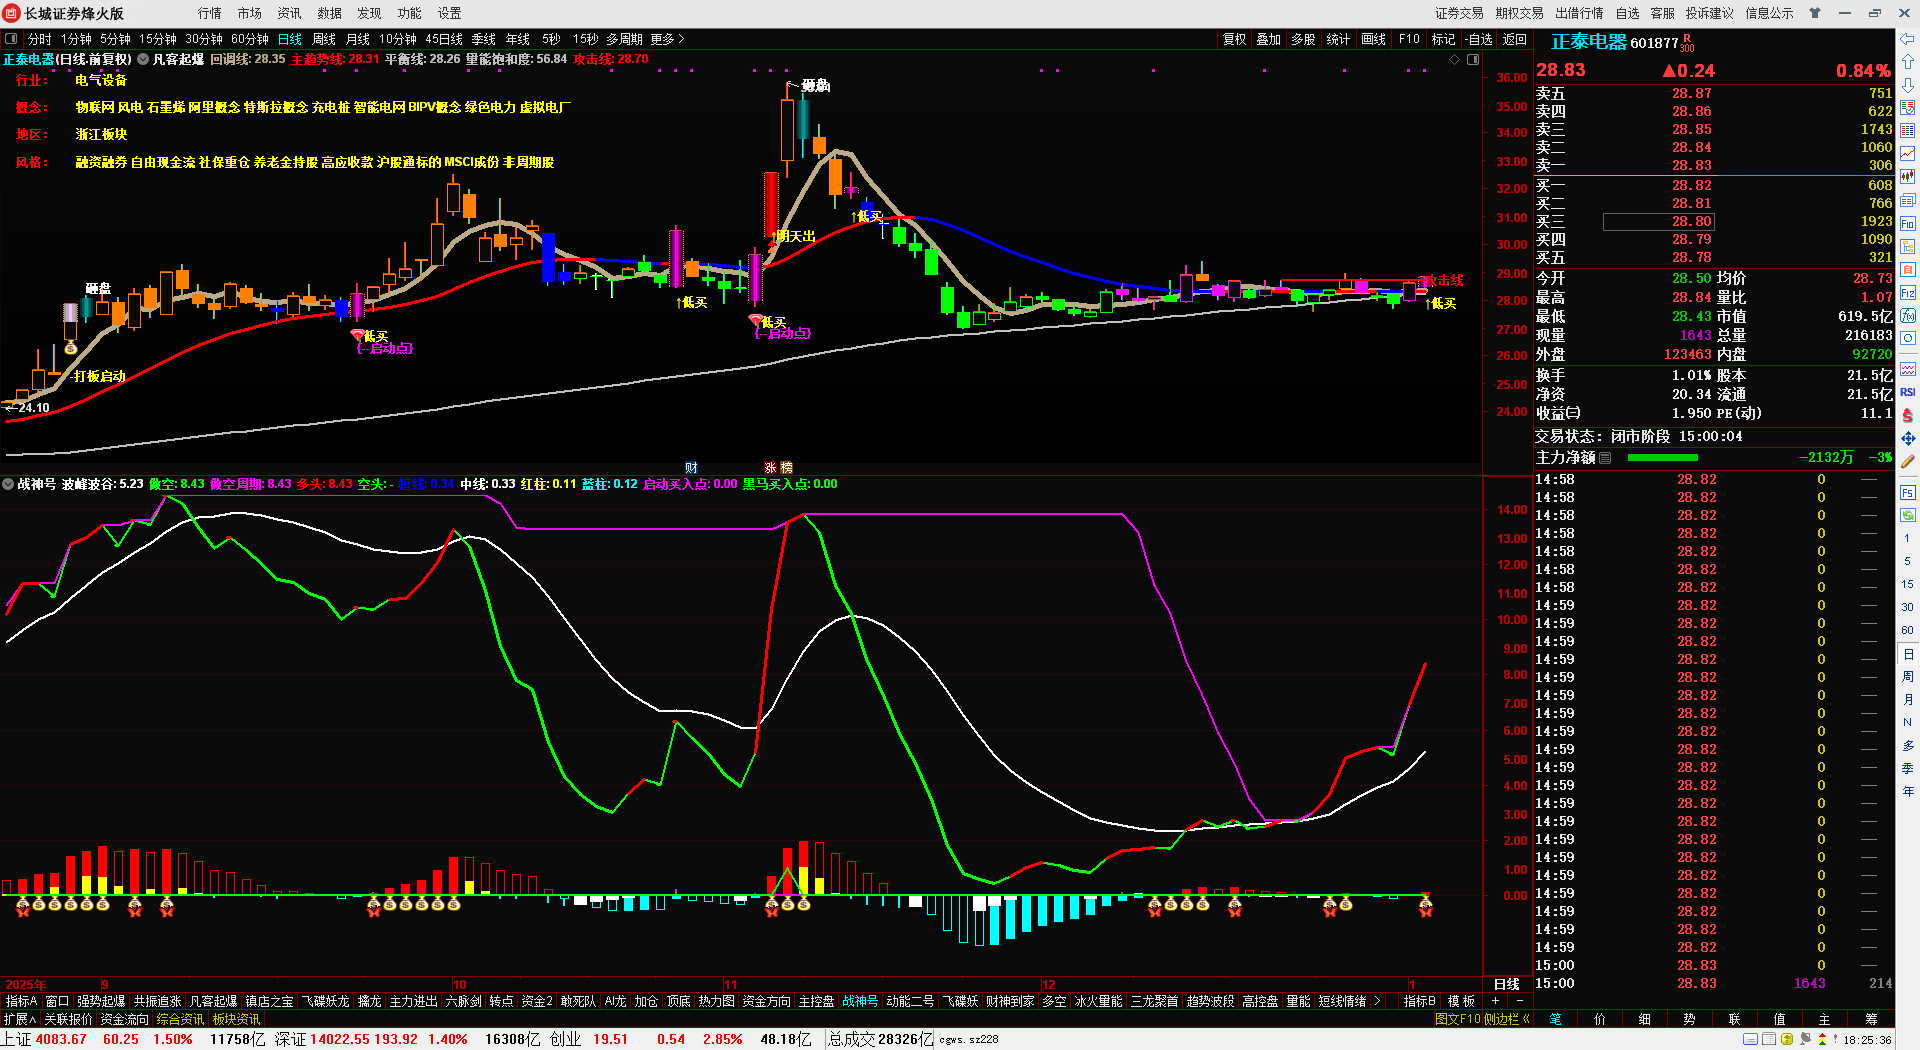Click the up arrow icon in right sidebar
The width and height of the screenshot is (1920, 1050).
click(1907, 61)
